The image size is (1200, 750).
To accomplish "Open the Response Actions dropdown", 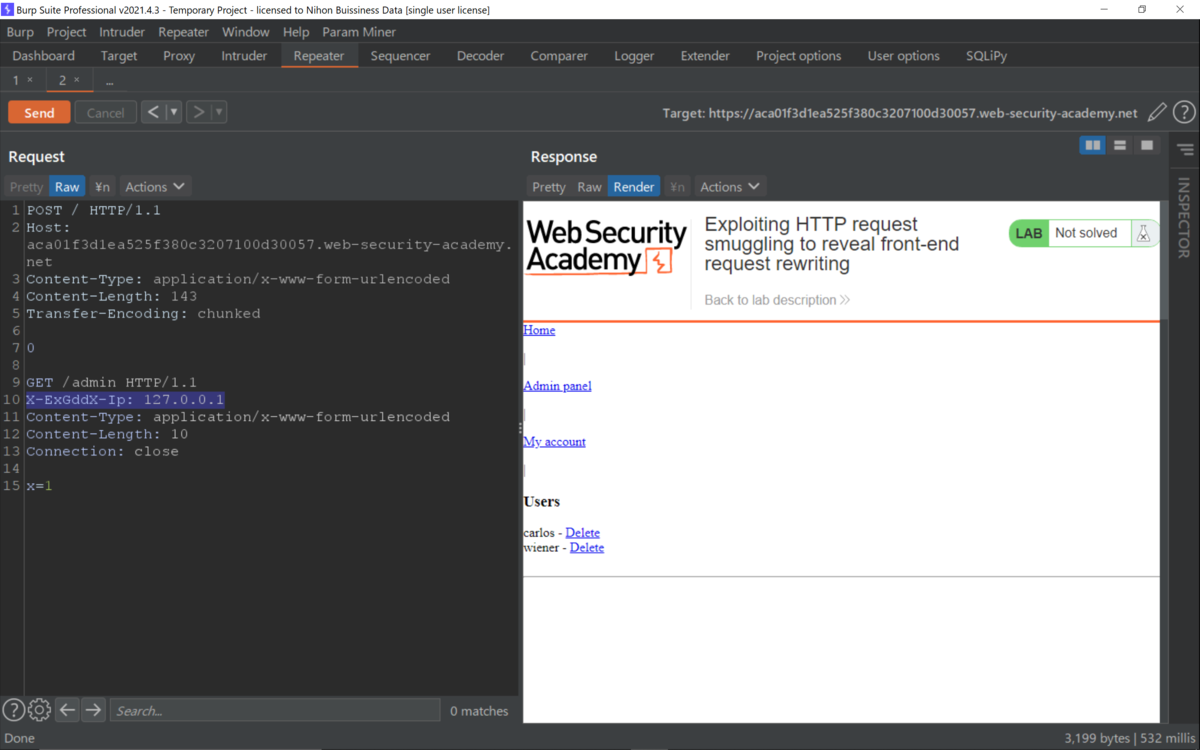I will pos(730,187).
